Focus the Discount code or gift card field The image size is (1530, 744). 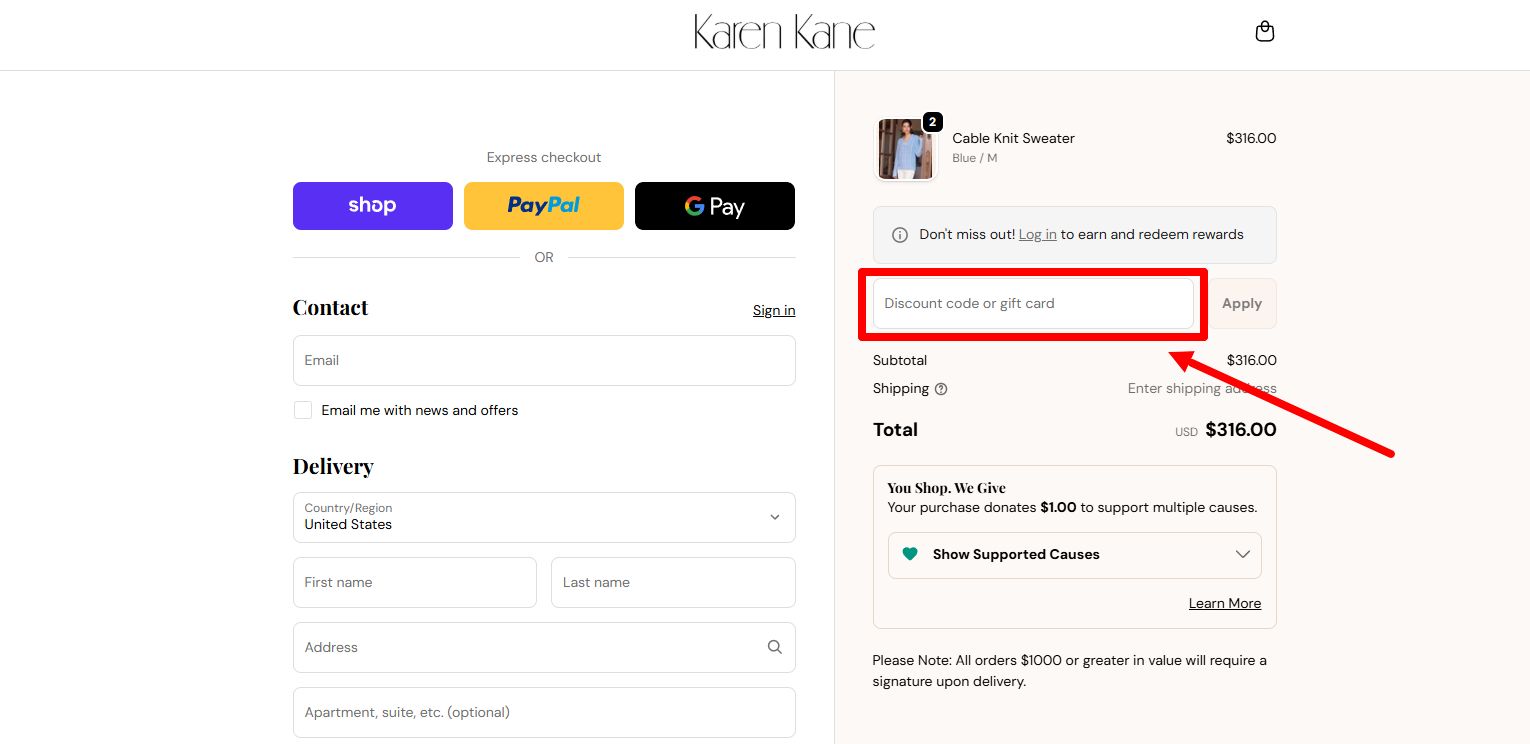pyautogui.click(x=1033, y=303)
